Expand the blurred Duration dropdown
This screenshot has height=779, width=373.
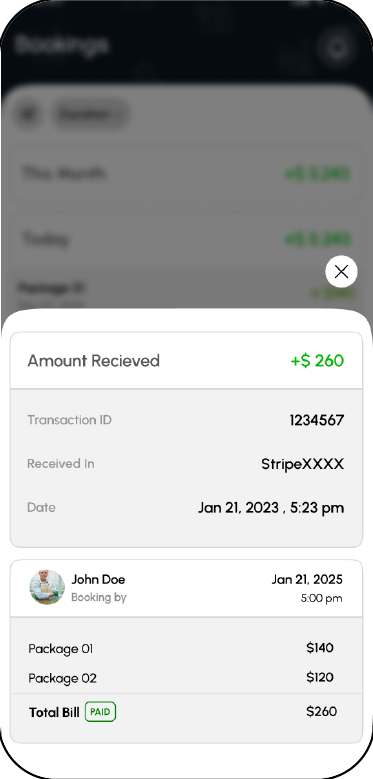(90, 114)
